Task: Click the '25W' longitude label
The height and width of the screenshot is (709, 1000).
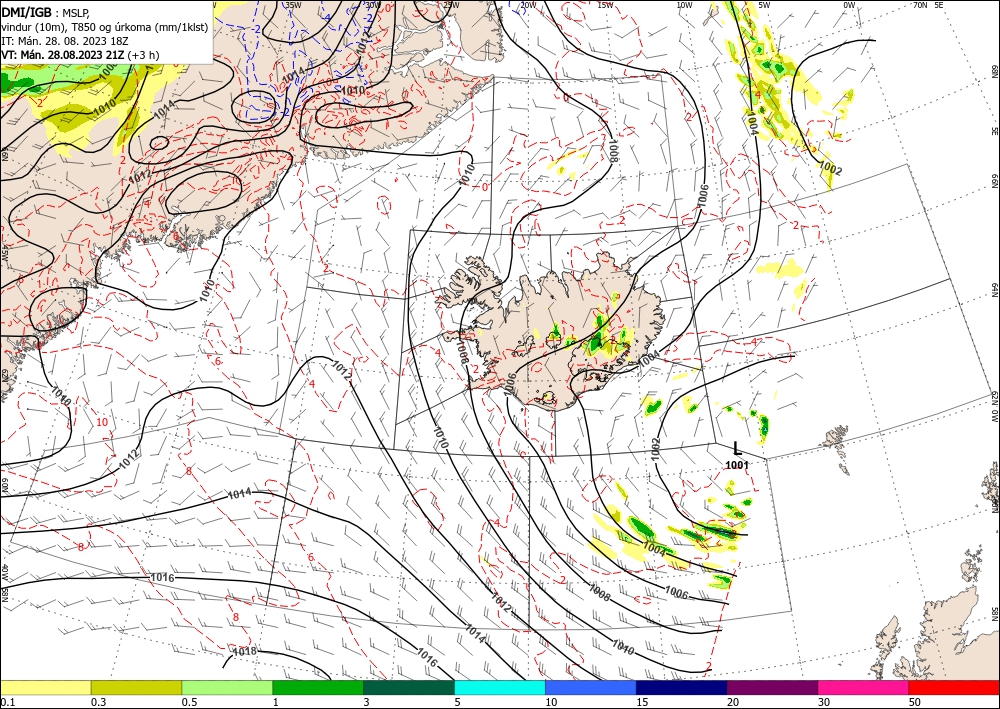Action: click(450, 5)
